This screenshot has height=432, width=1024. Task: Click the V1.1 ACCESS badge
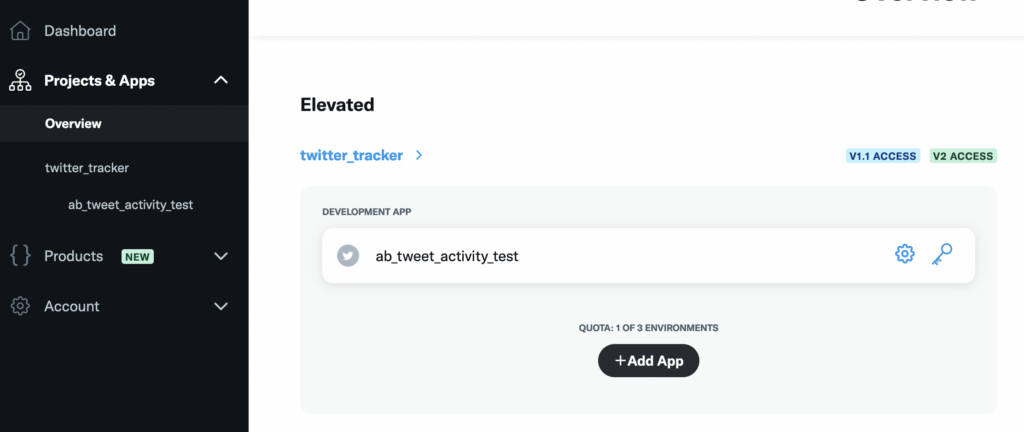coord(882,156)
